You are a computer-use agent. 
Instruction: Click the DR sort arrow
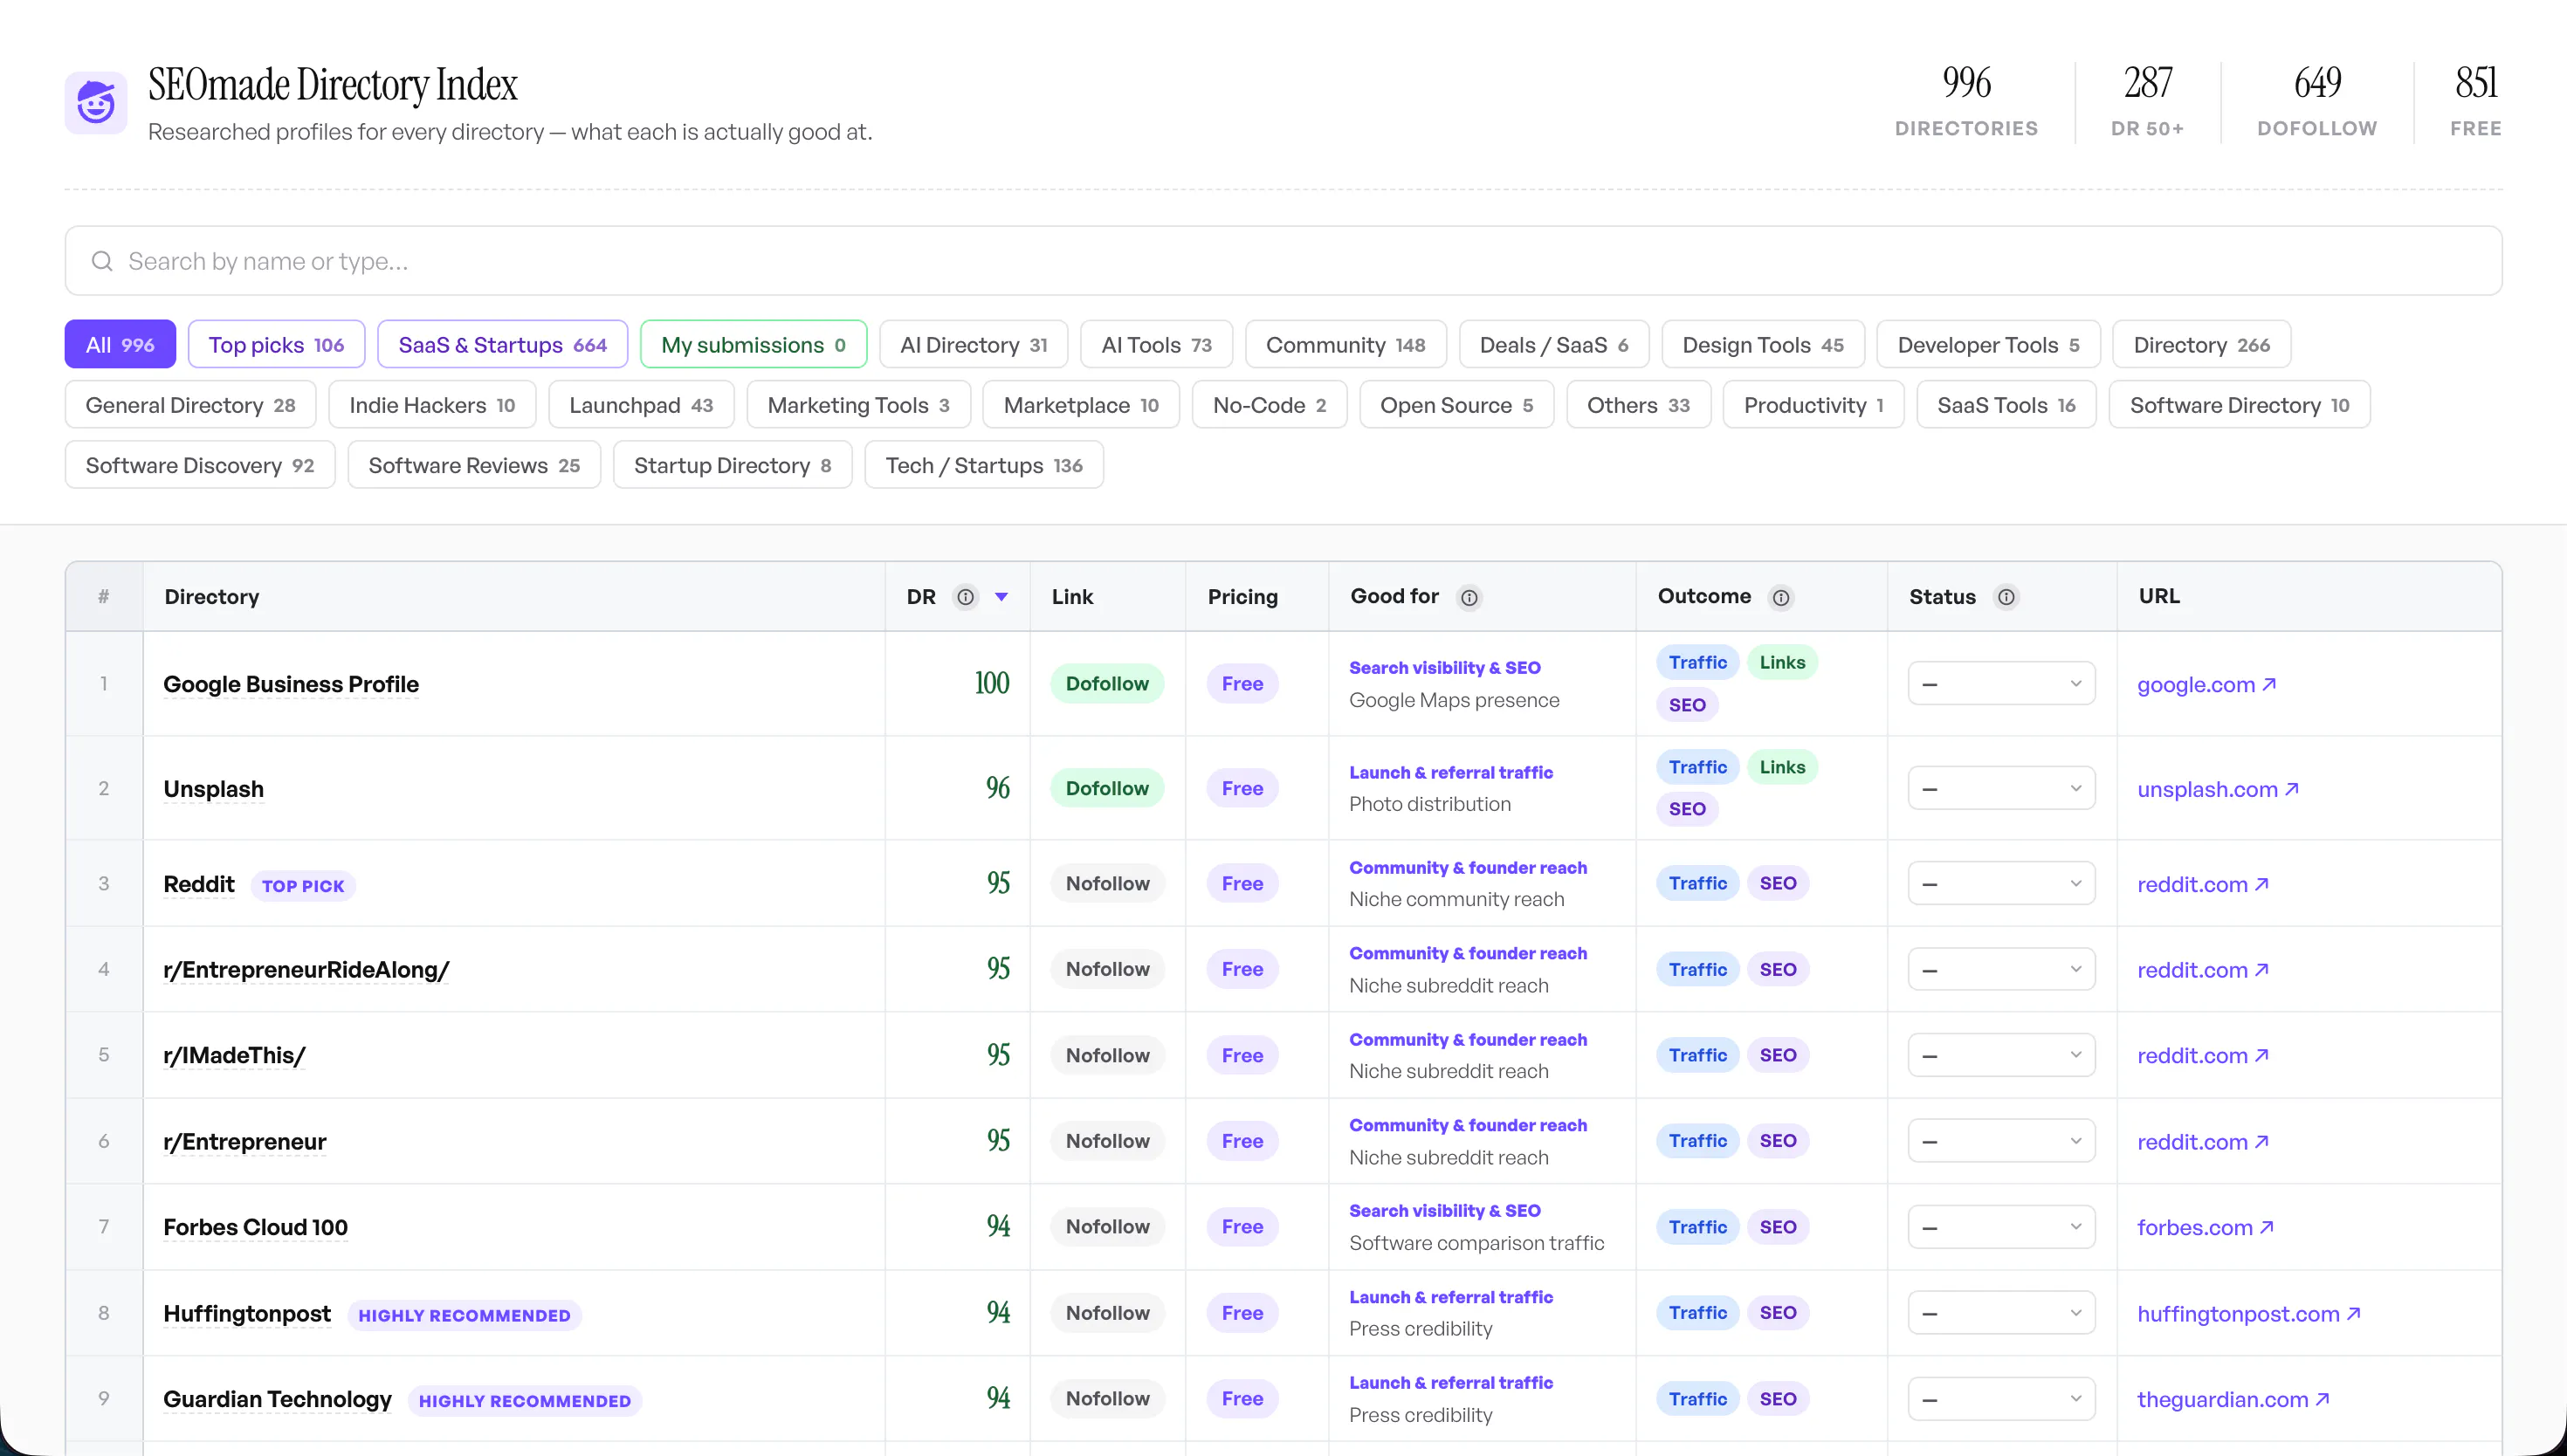pos(1001,597)
